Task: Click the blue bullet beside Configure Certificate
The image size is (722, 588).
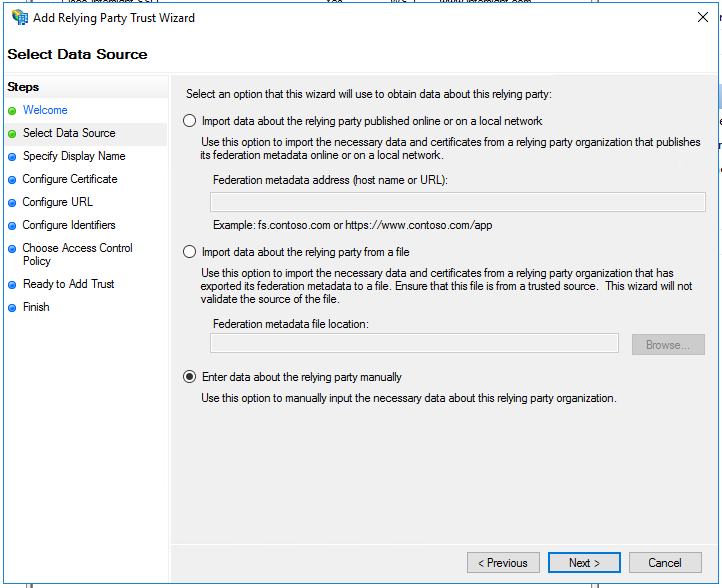Action: click(x=12, y=180)
